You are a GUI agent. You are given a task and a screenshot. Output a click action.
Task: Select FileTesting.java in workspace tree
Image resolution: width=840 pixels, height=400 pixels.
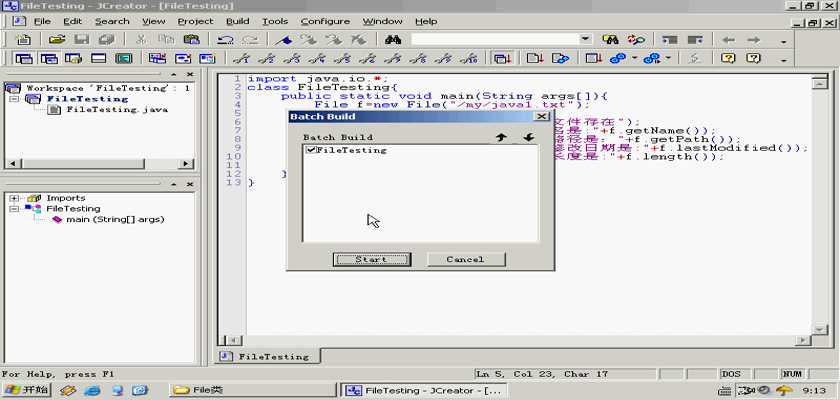[x=117, y=109]
